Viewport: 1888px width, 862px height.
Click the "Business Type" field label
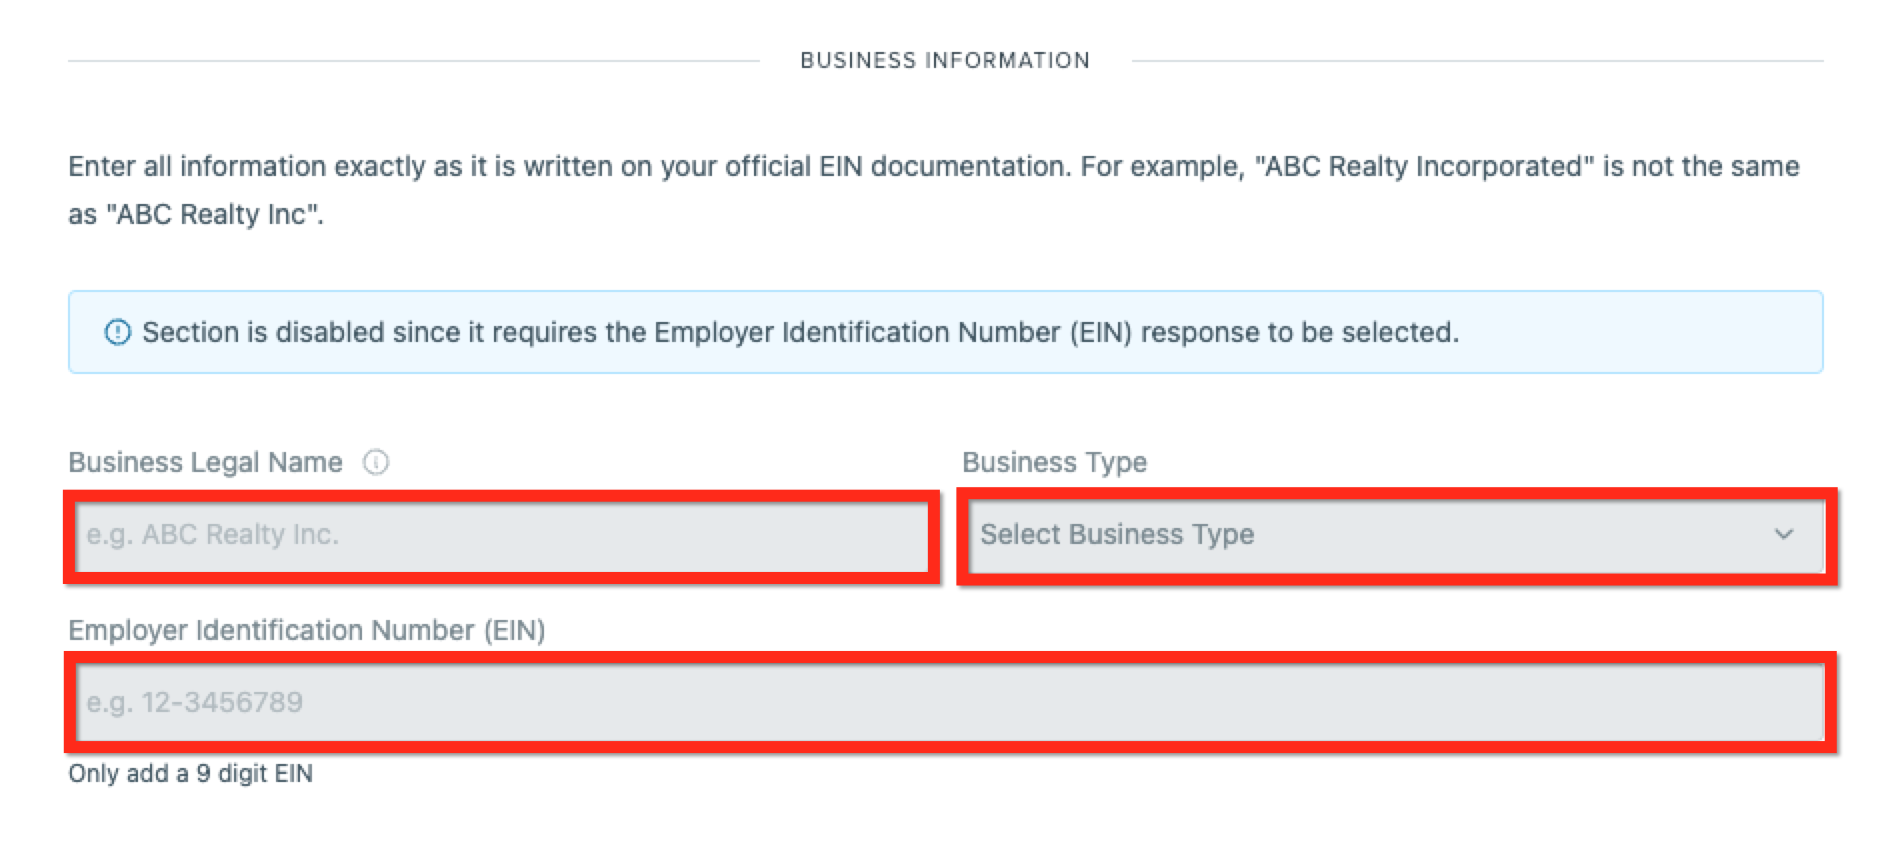point(1054,462)
